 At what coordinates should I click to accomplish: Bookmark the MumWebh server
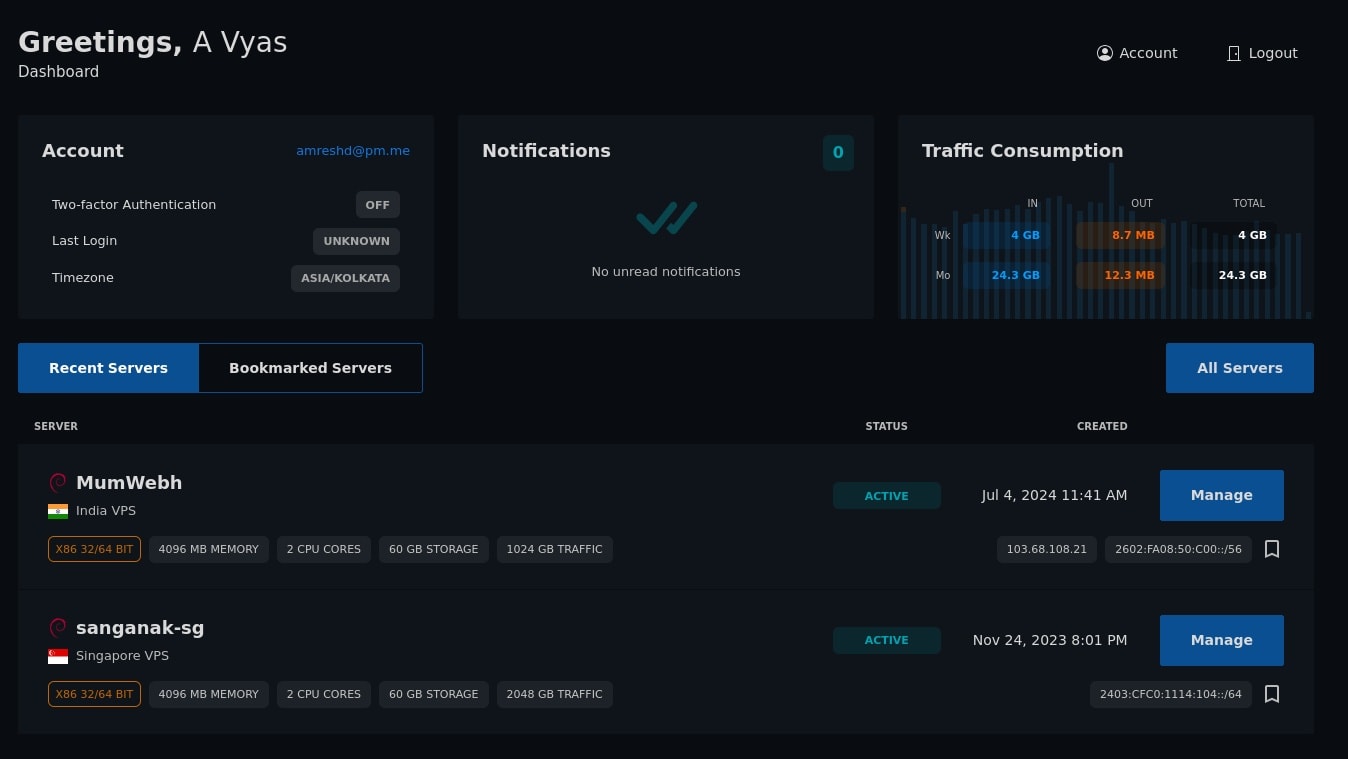point(1272,549)
